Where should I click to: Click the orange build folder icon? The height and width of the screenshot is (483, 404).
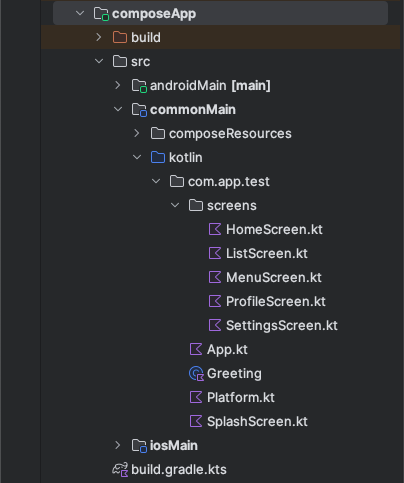pyautogui.click(x=120, y=37)
